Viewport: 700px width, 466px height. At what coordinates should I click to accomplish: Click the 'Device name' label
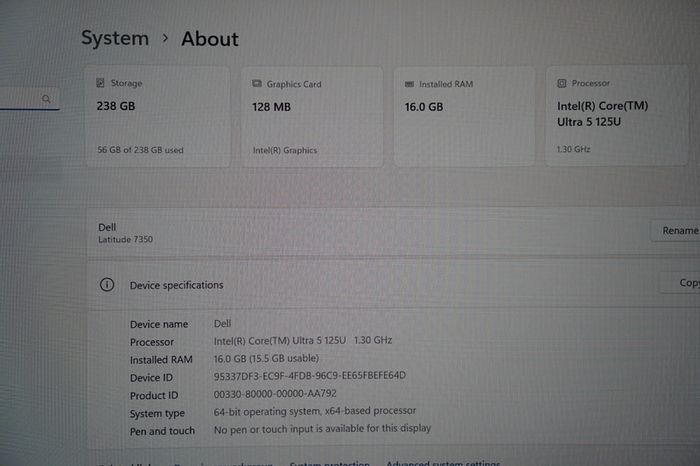pyautogui.click(x=158, y=325)
